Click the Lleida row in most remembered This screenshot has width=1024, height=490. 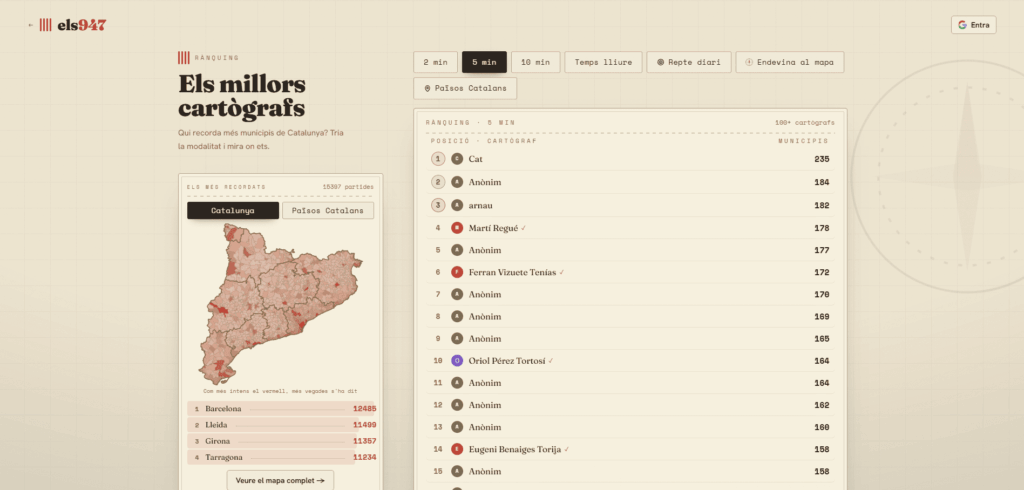point(281,425)
